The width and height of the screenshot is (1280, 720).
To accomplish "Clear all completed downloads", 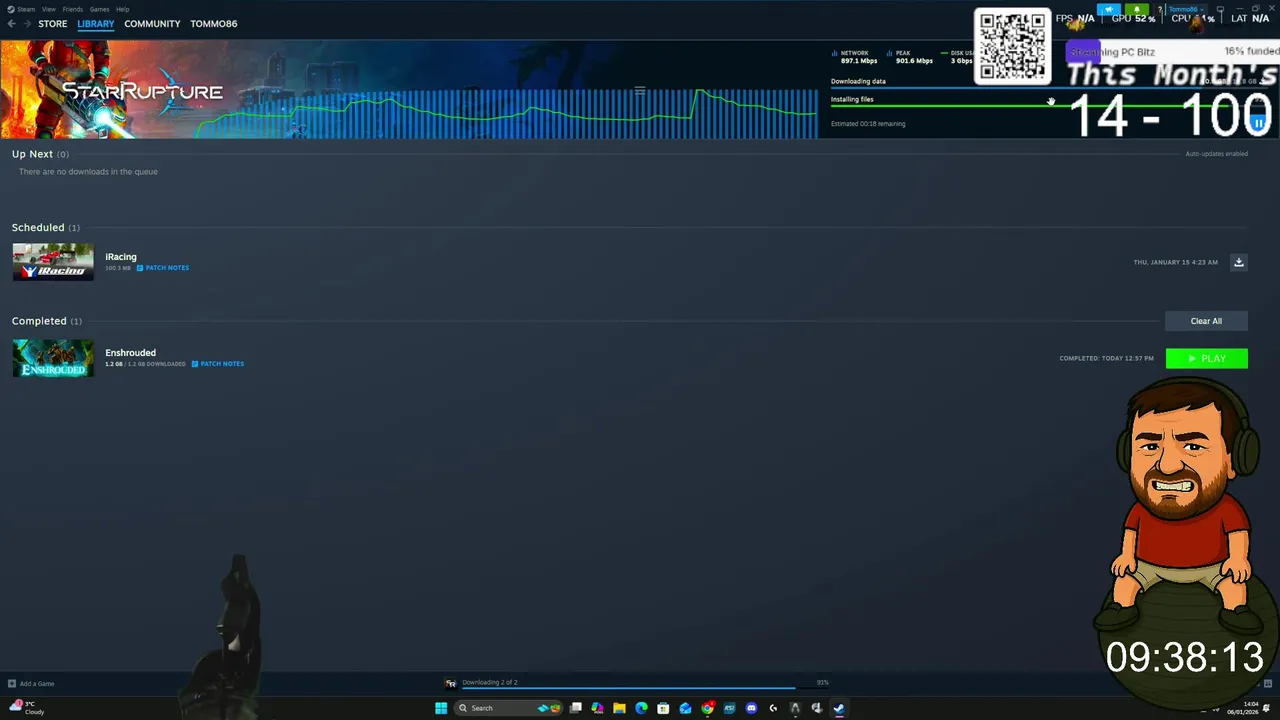I will [x=1206, y=321].
